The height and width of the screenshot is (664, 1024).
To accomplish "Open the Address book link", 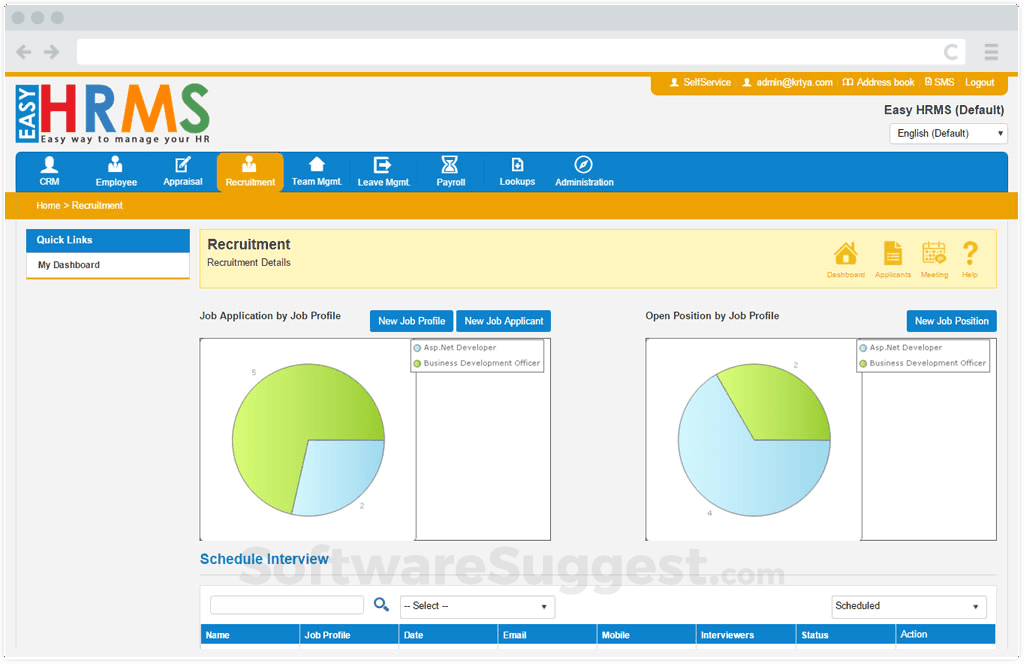I will (x=878, y=82).
